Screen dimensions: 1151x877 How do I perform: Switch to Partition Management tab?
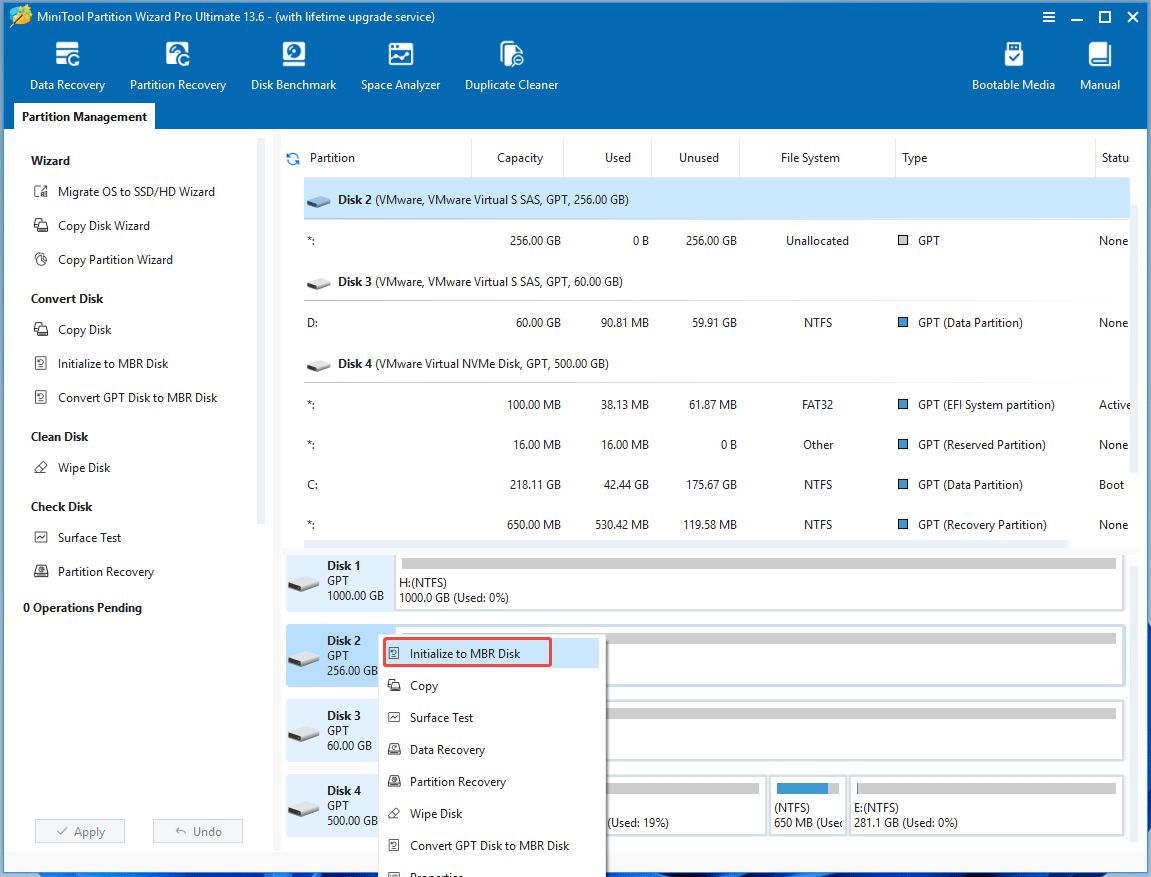tap(84, 117)
